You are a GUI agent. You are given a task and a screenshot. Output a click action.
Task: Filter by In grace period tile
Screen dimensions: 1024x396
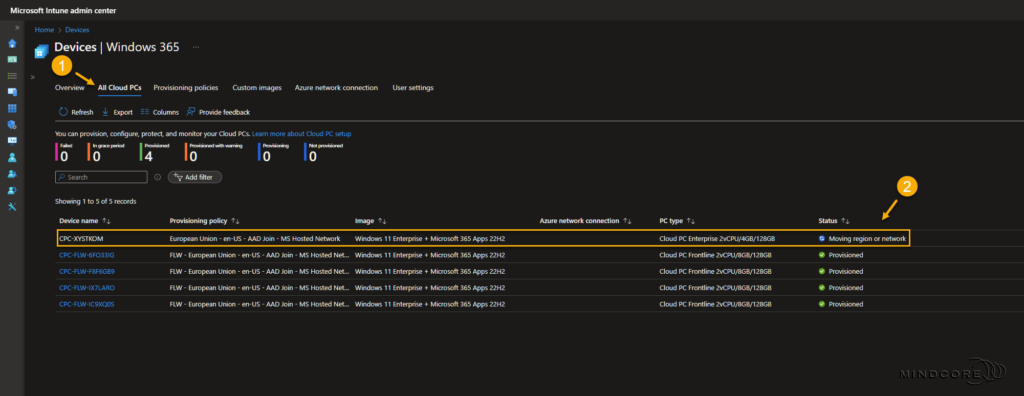[105, 152]
